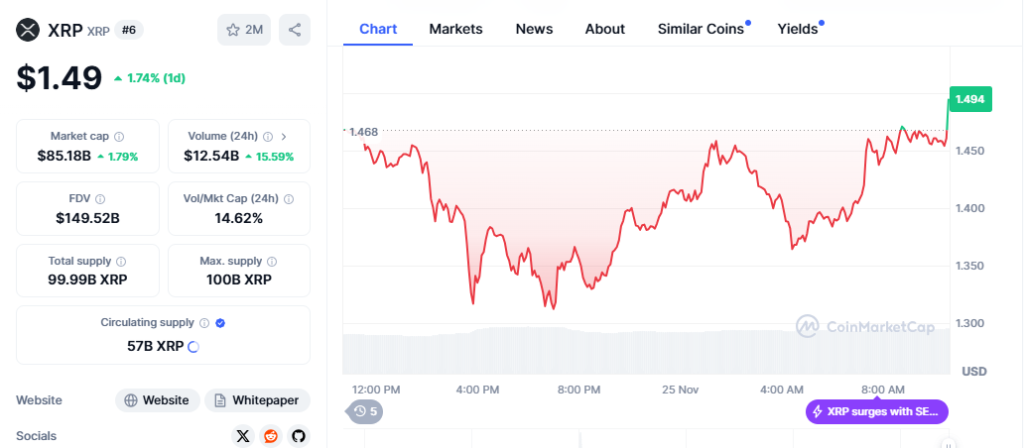The height and width of the screenshot is (448, 1024).
Task: Open the Website link button
Action: coord(157,400)
